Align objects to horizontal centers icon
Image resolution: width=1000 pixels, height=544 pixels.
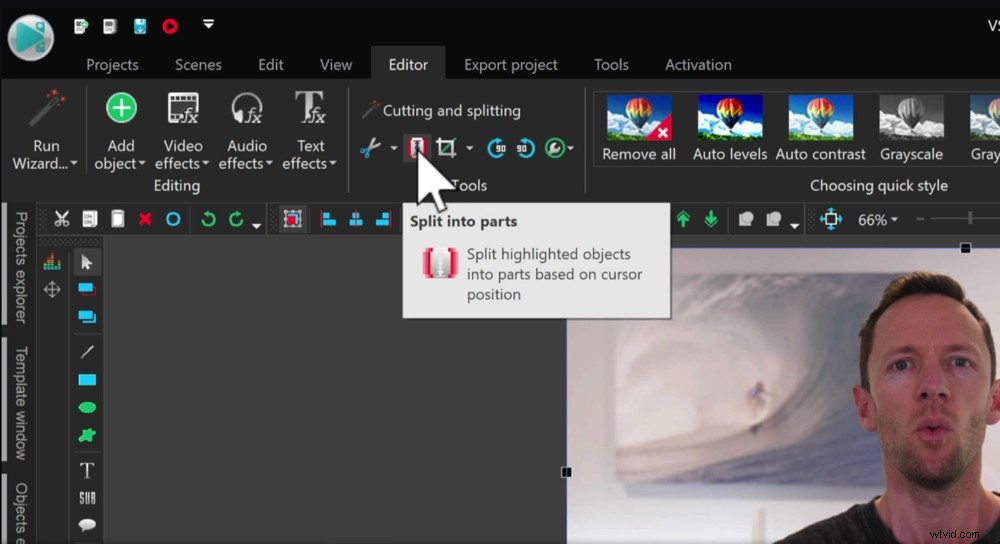tap(356, 219)
